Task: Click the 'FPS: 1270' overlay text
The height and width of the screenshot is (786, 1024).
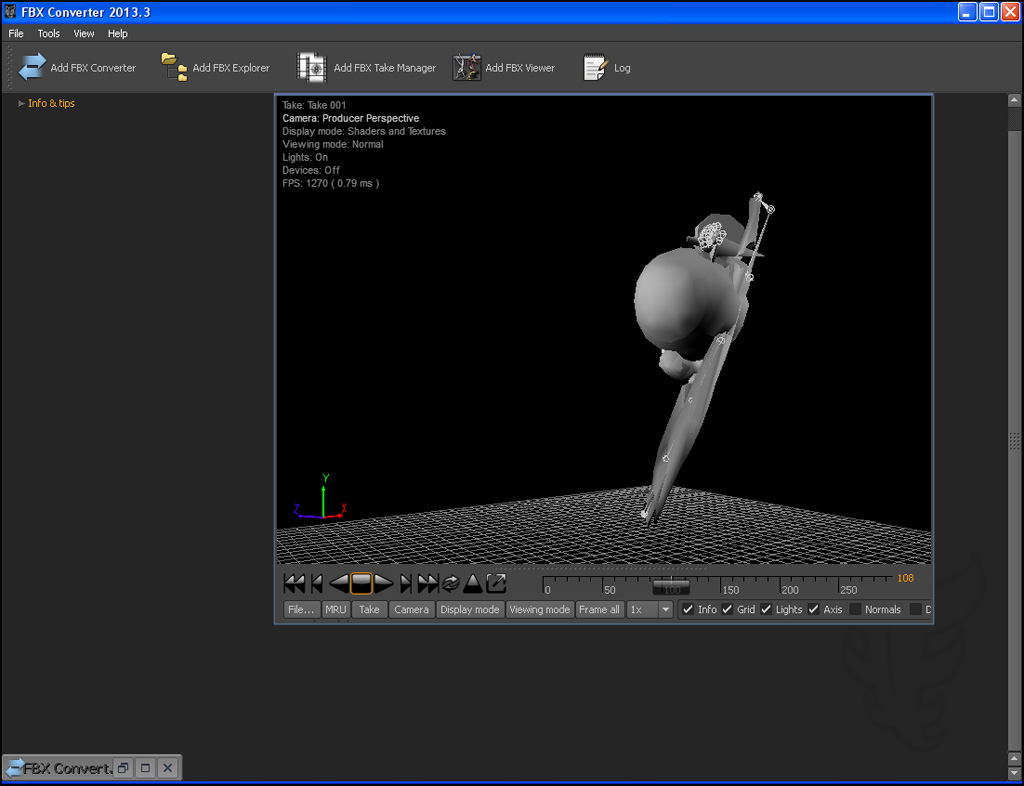Action: click(330, 183)
